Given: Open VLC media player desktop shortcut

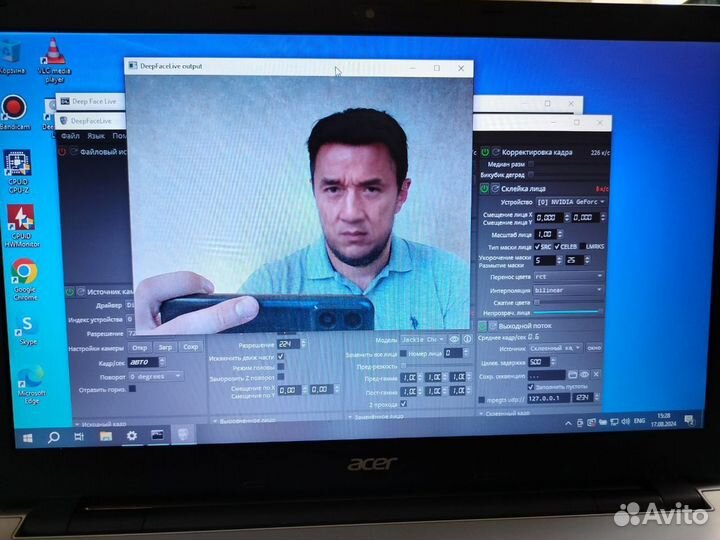Looking at the screenshot, I should [54, 61].
